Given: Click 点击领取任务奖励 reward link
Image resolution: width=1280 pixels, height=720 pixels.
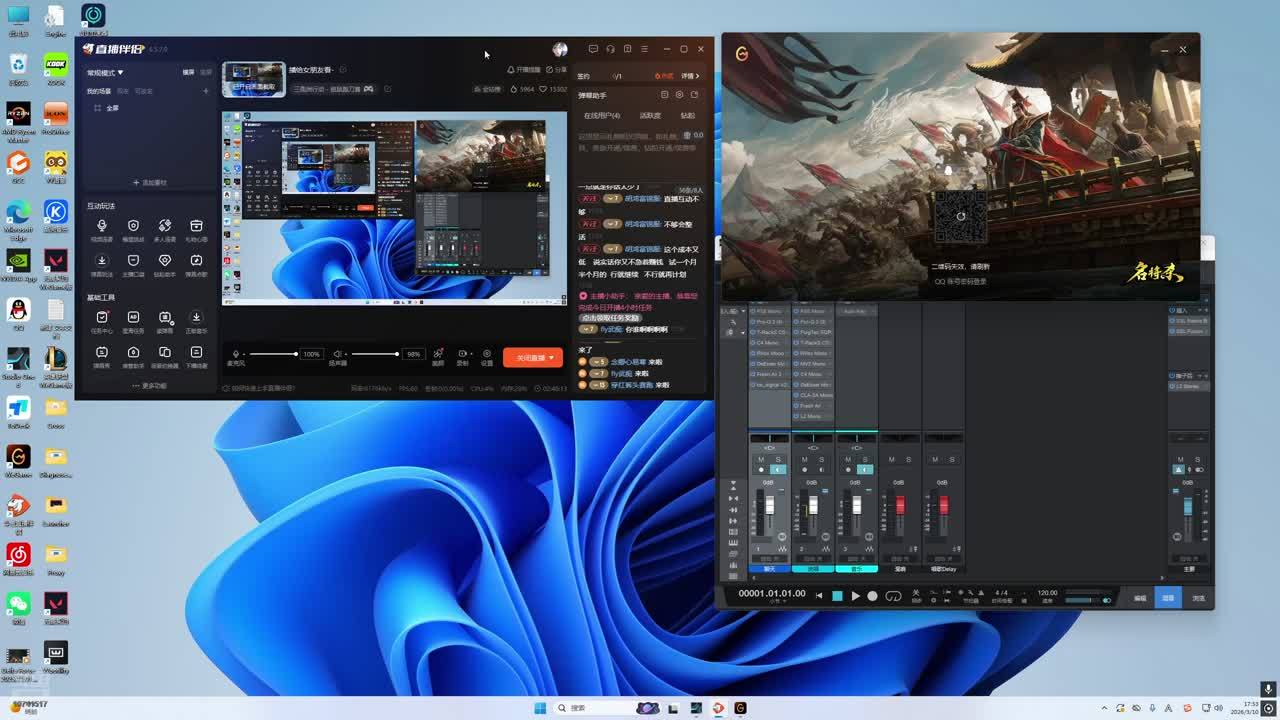Looking at the screenshot, I should point(611,318).
